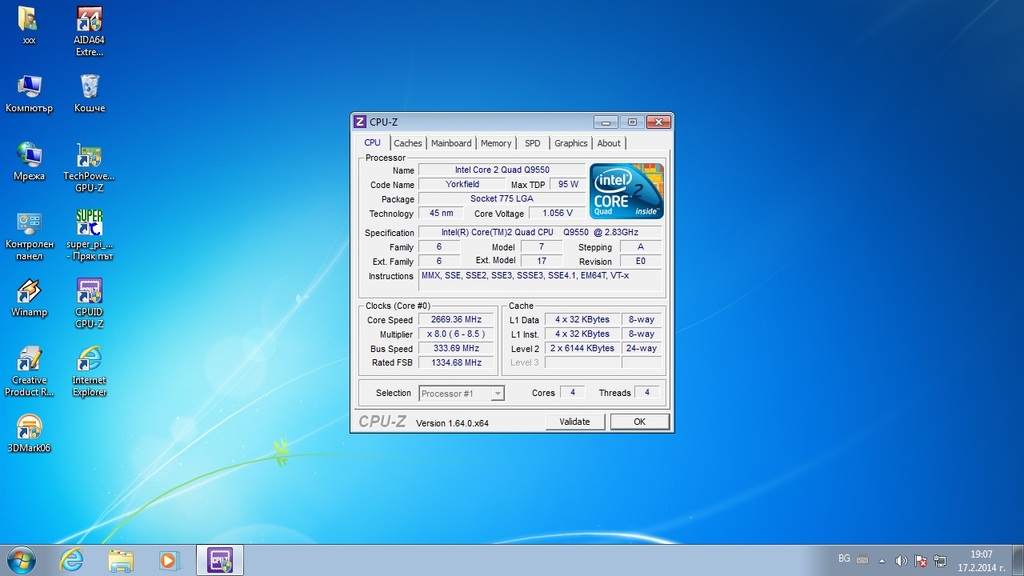
Task: Open Windows Media Player taskbar icon
Action: (169, 560)
